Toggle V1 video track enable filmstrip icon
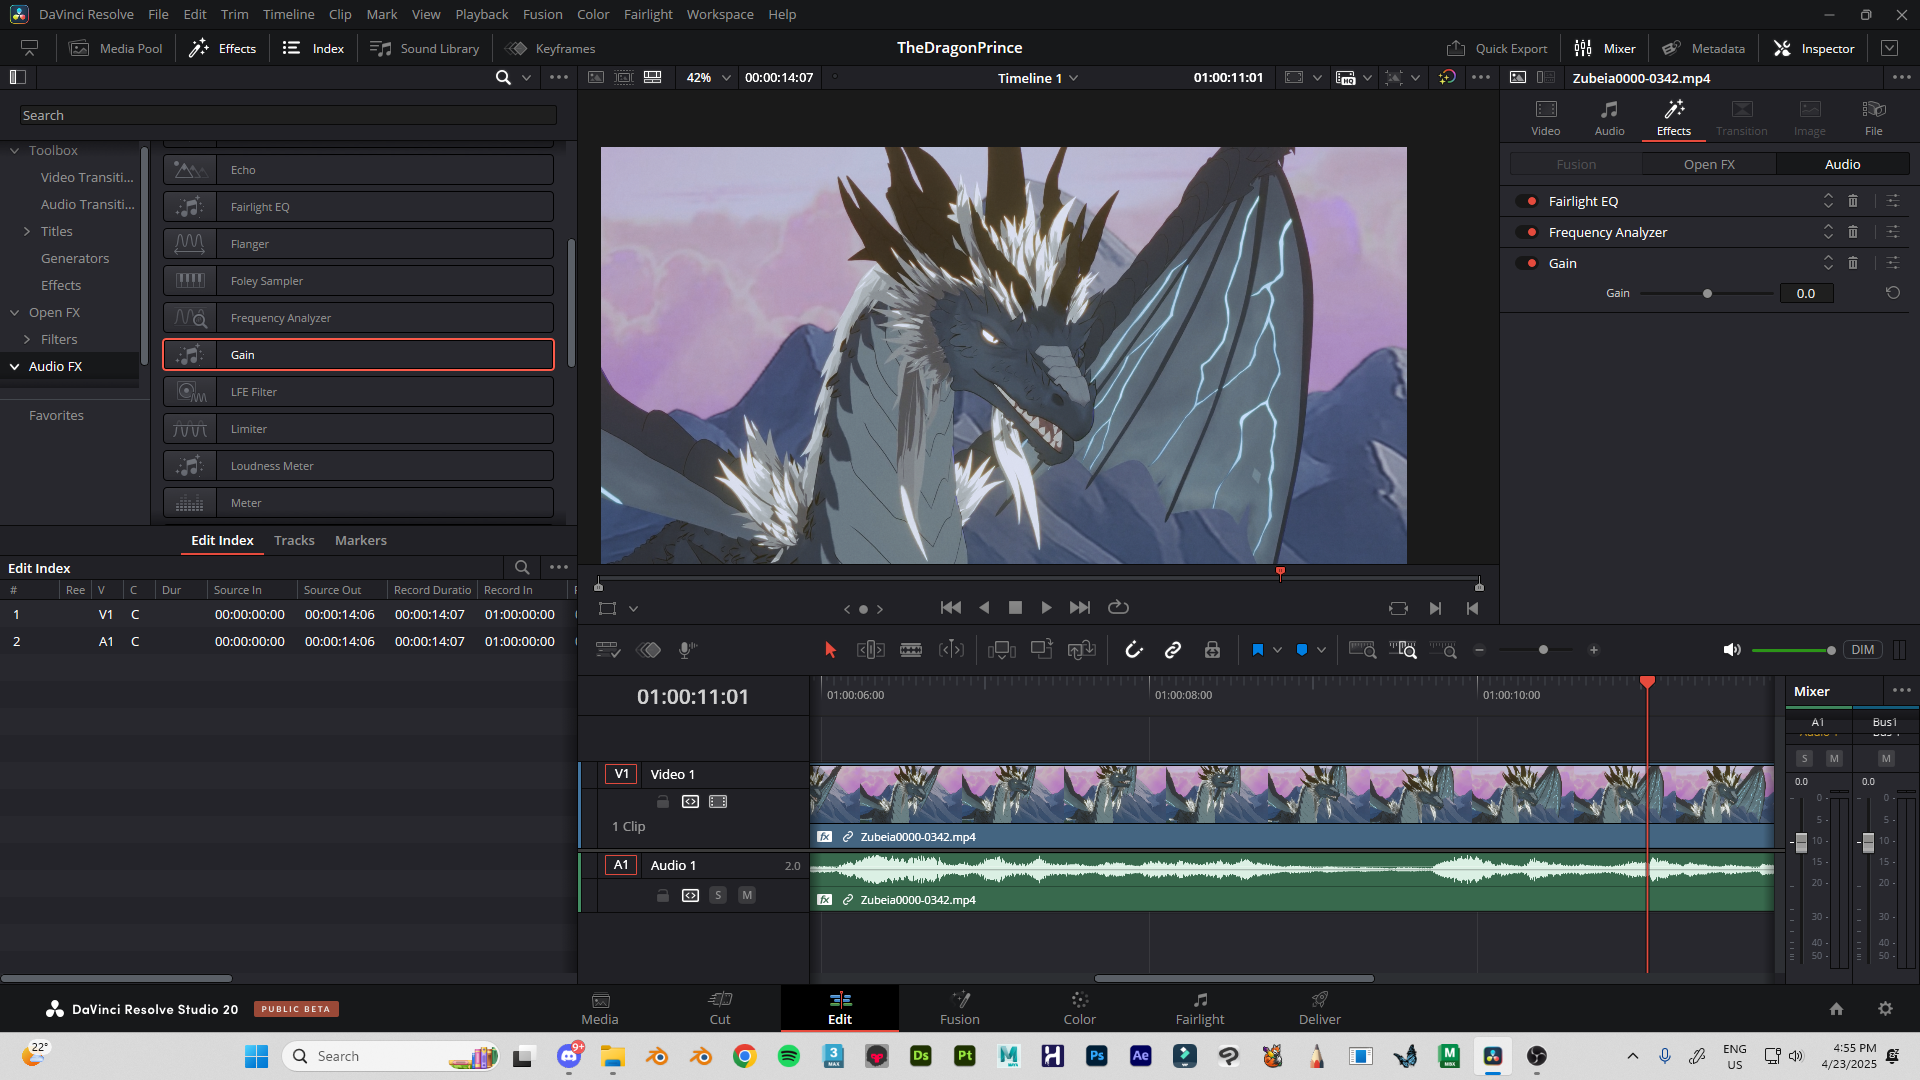This screenshot has height=1080, width=1920. point(718,802)
